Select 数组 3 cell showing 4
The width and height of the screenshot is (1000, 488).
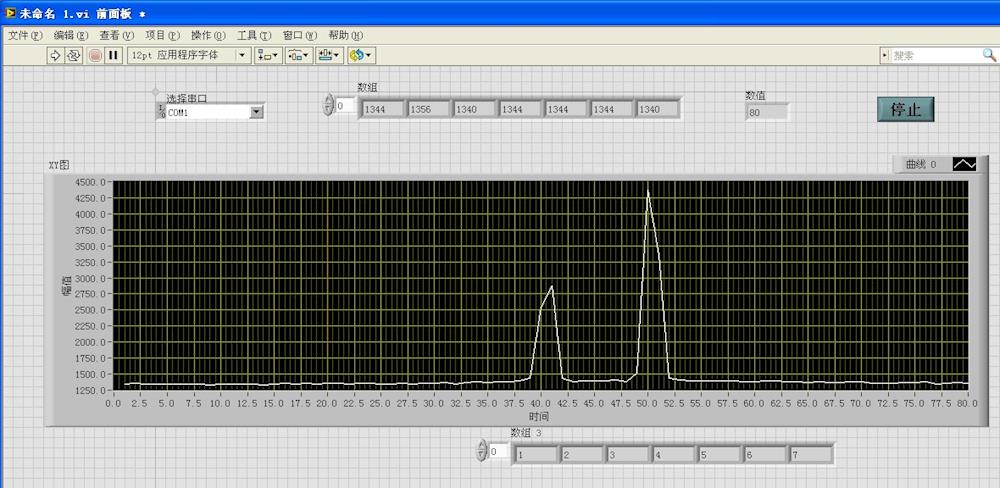coord(673,455)
